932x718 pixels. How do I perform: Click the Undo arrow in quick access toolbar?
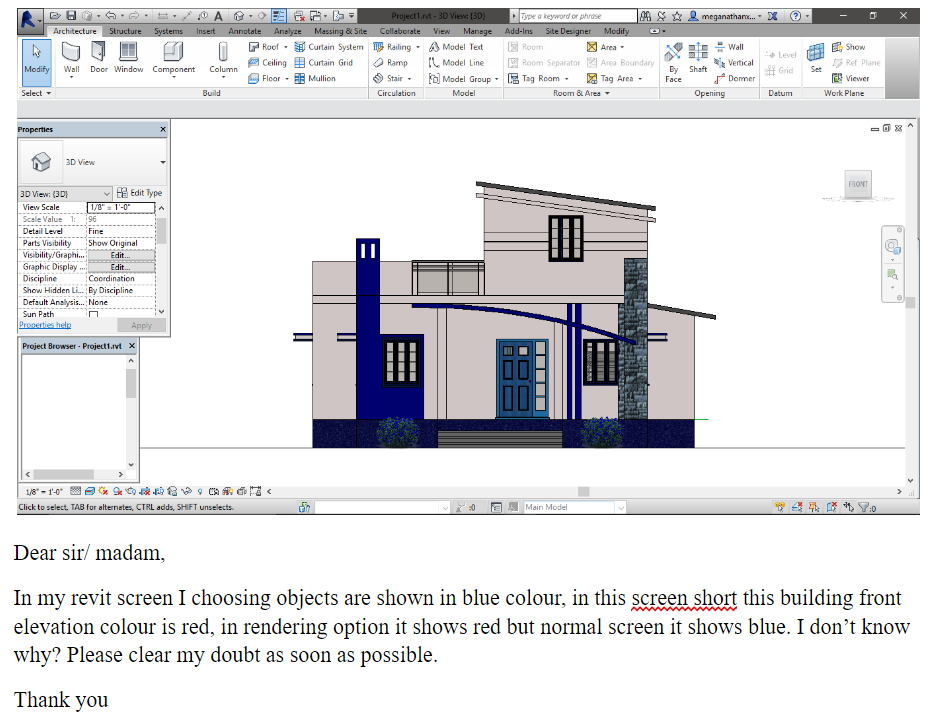click(x=111, y=15)
